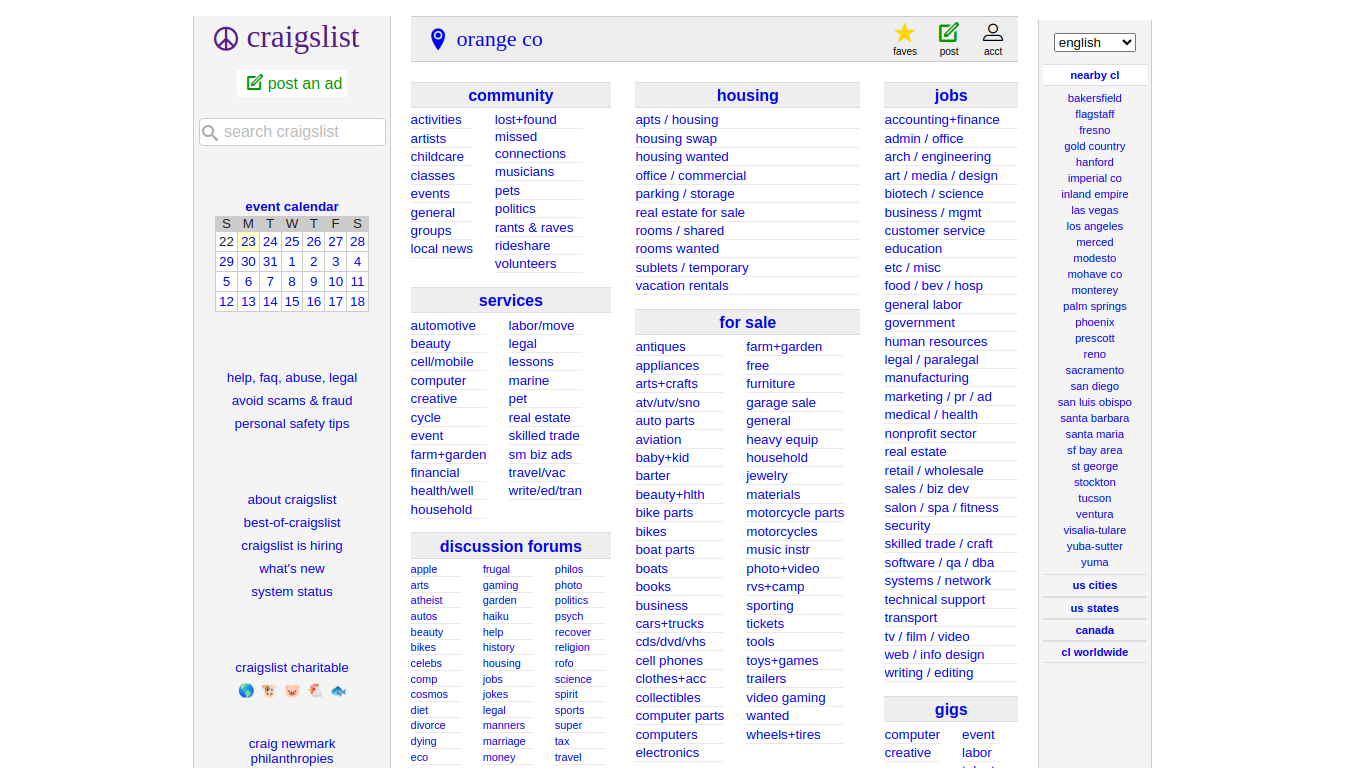Go to los angeles craigslist
Viewport: 1366px width, 768px height.
coord(1095,226)
